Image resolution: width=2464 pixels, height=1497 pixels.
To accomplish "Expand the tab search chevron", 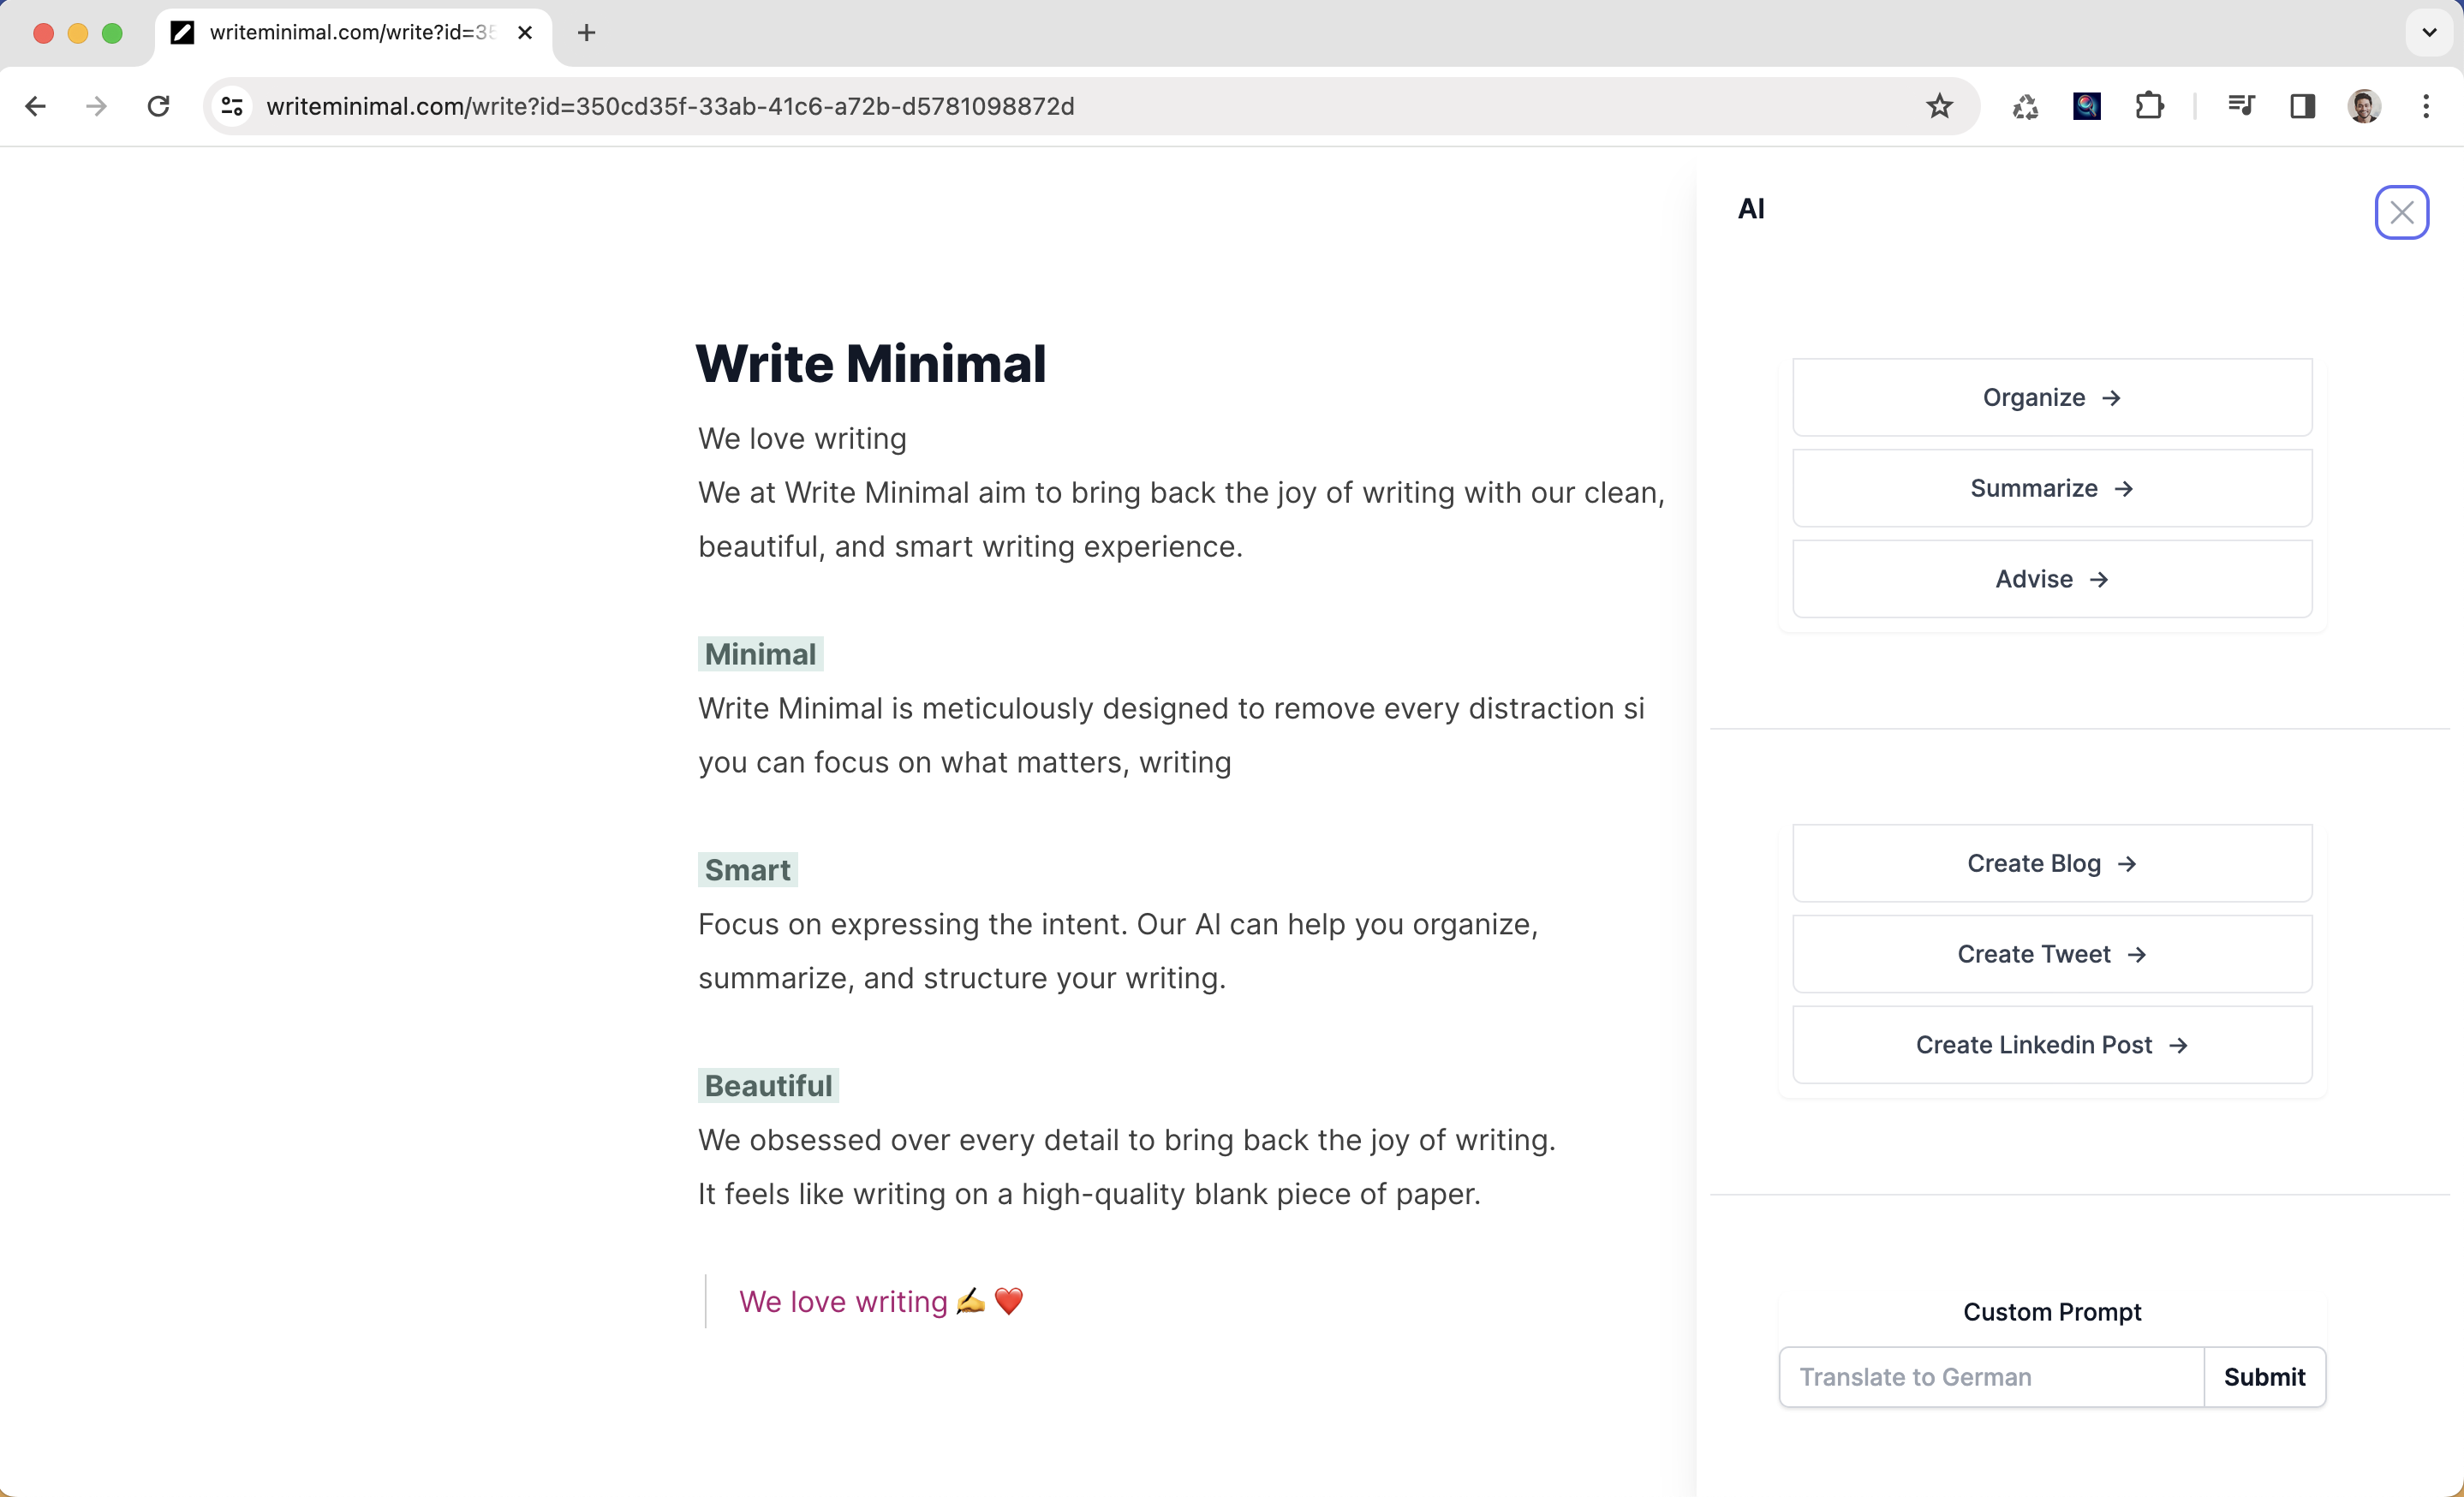I will [2429, 33].
